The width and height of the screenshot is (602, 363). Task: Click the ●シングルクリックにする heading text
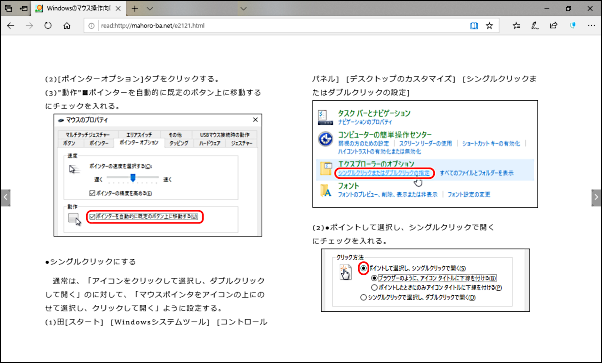[x=90, y=262]
